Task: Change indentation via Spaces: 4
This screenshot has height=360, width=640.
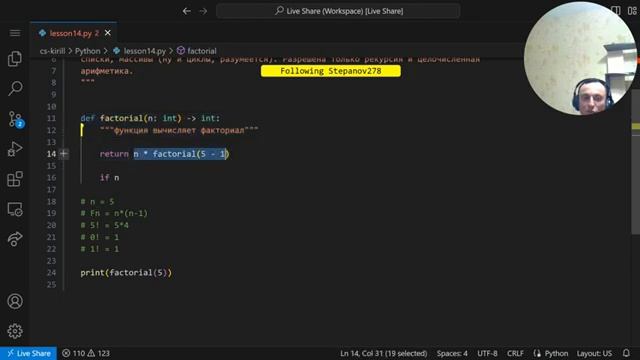Action: 452,353
